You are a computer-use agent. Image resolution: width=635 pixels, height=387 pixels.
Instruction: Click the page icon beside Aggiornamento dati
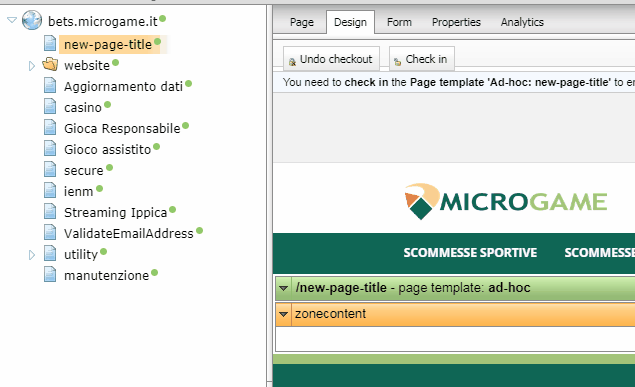pyautogui.click(x=50, y=85)
